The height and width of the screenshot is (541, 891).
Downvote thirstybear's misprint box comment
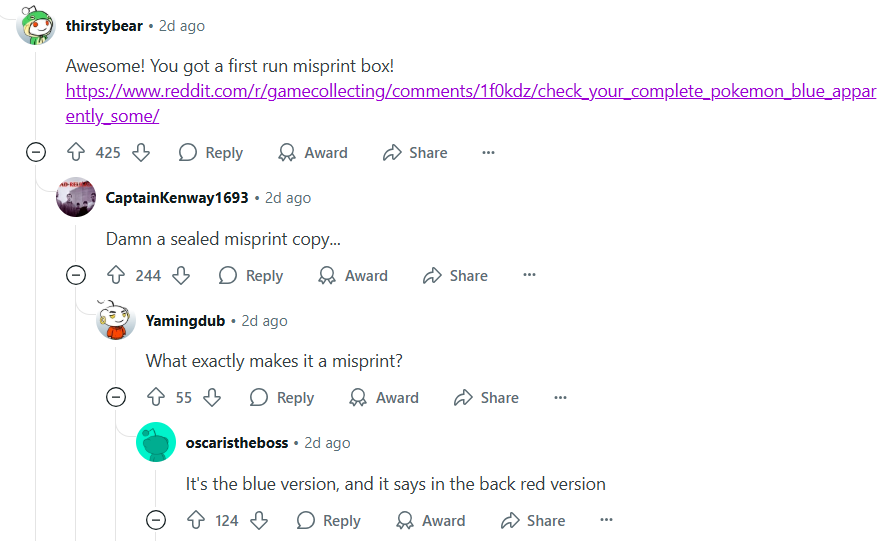(x=141, y=153)
